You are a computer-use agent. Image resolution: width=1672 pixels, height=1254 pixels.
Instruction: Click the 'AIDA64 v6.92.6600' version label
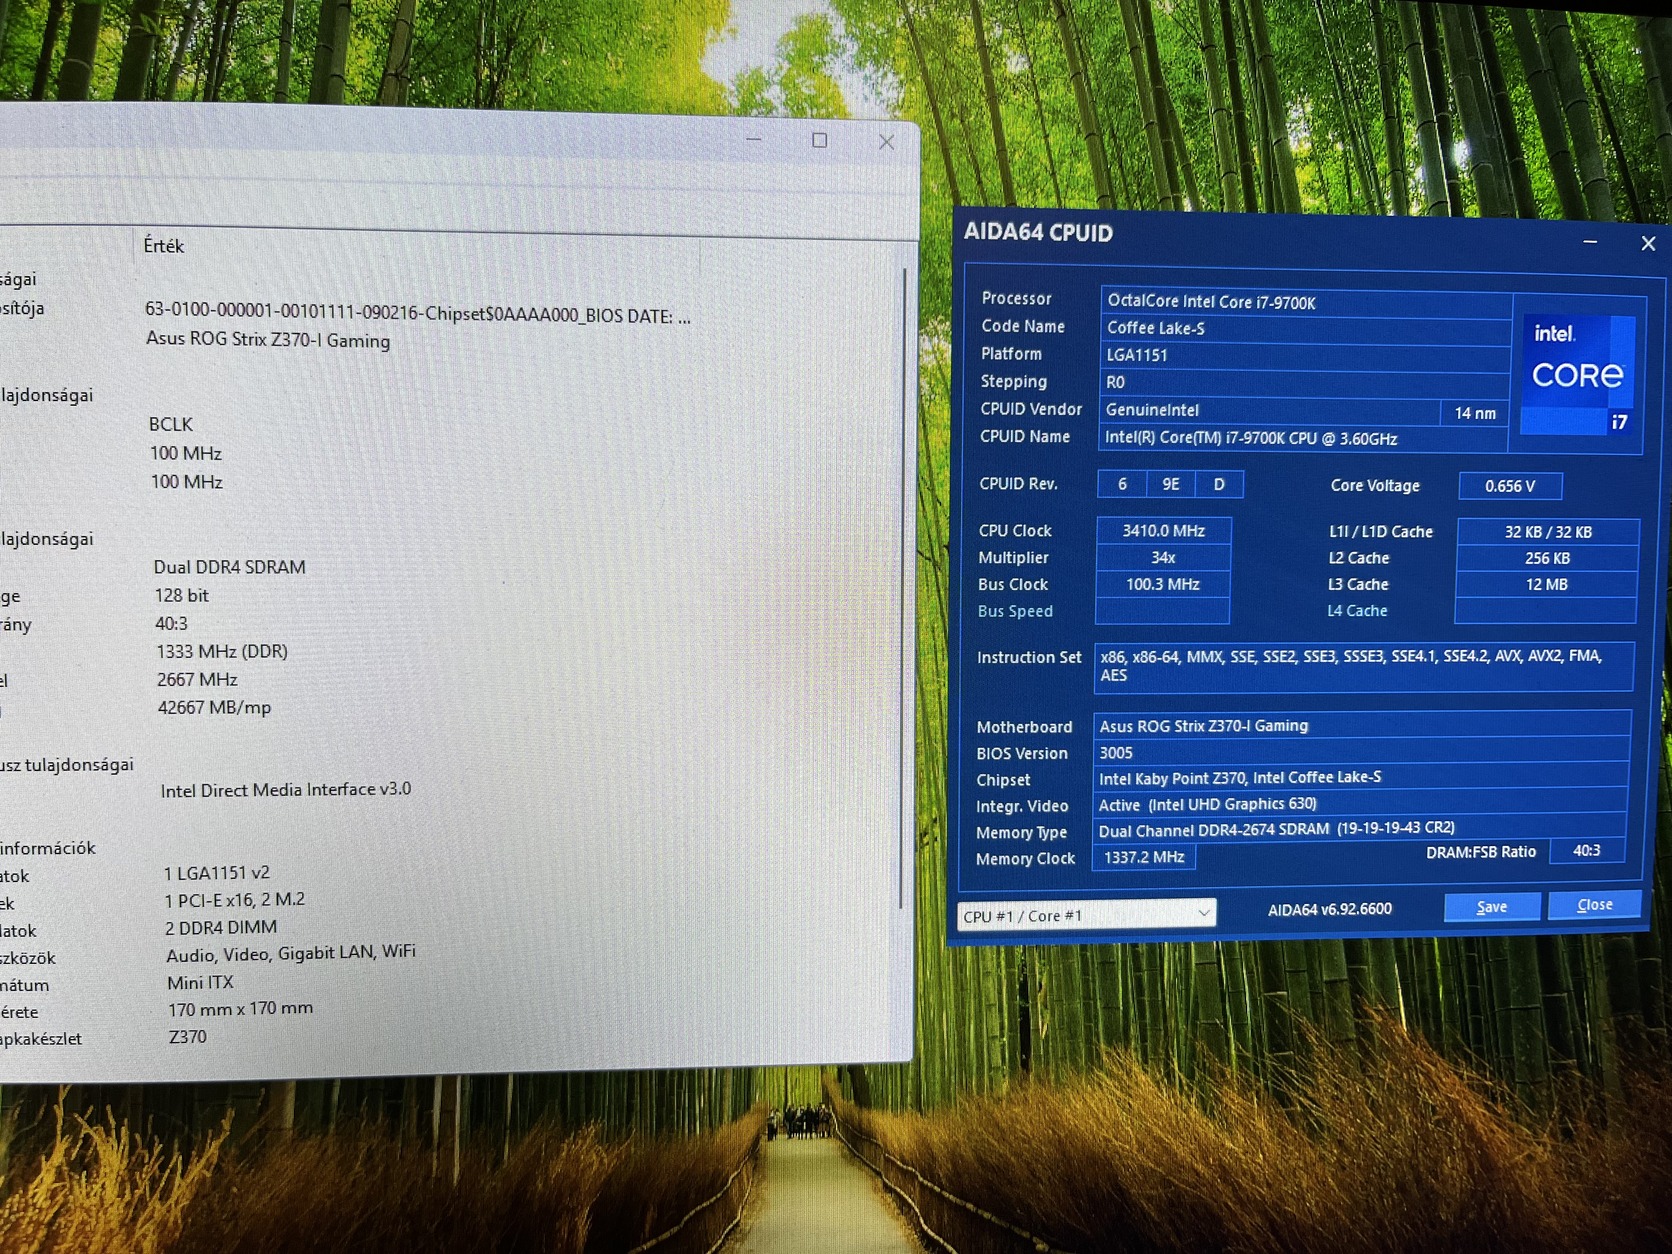[x=1330, y=909]
